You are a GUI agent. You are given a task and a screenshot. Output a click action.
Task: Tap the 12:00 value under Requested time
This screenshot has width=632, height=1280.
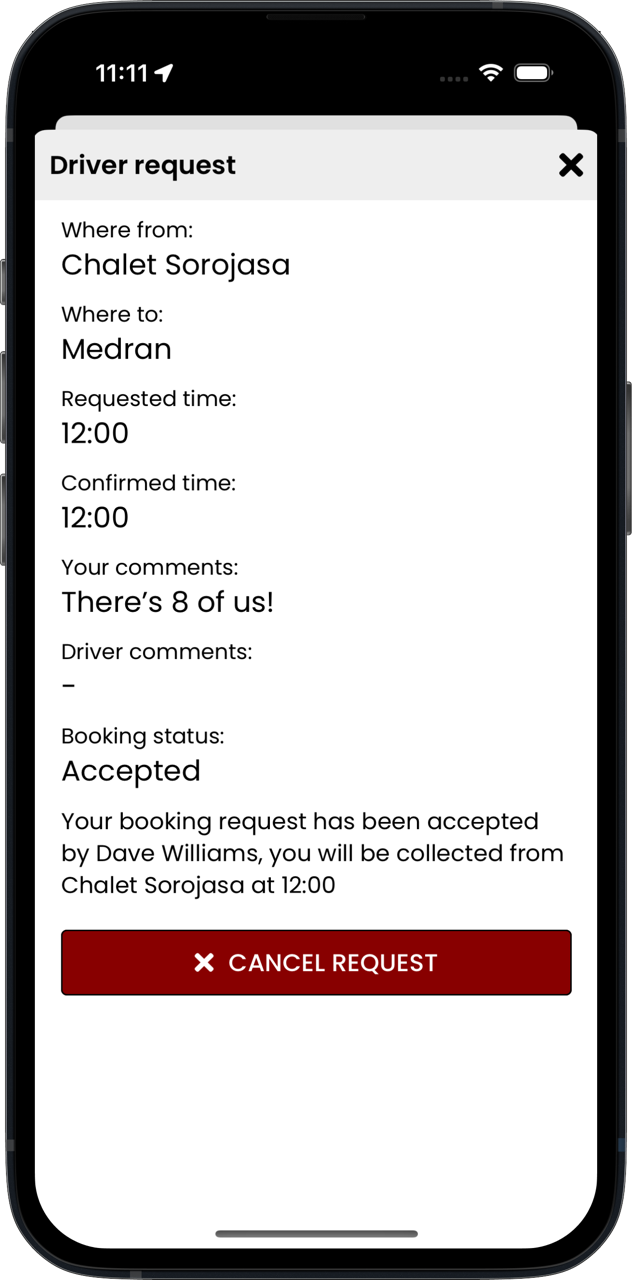coord(95,433)
